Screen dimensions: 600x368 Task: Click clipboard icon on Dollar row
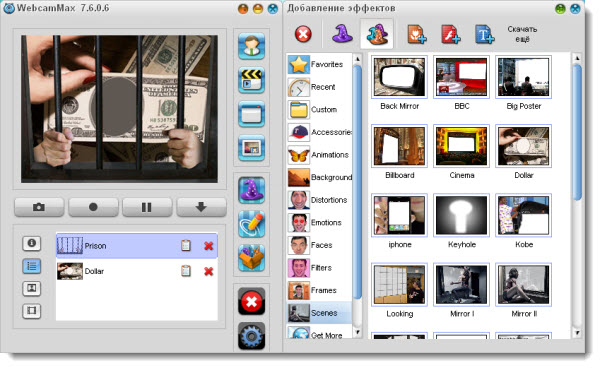click(186, 271)
